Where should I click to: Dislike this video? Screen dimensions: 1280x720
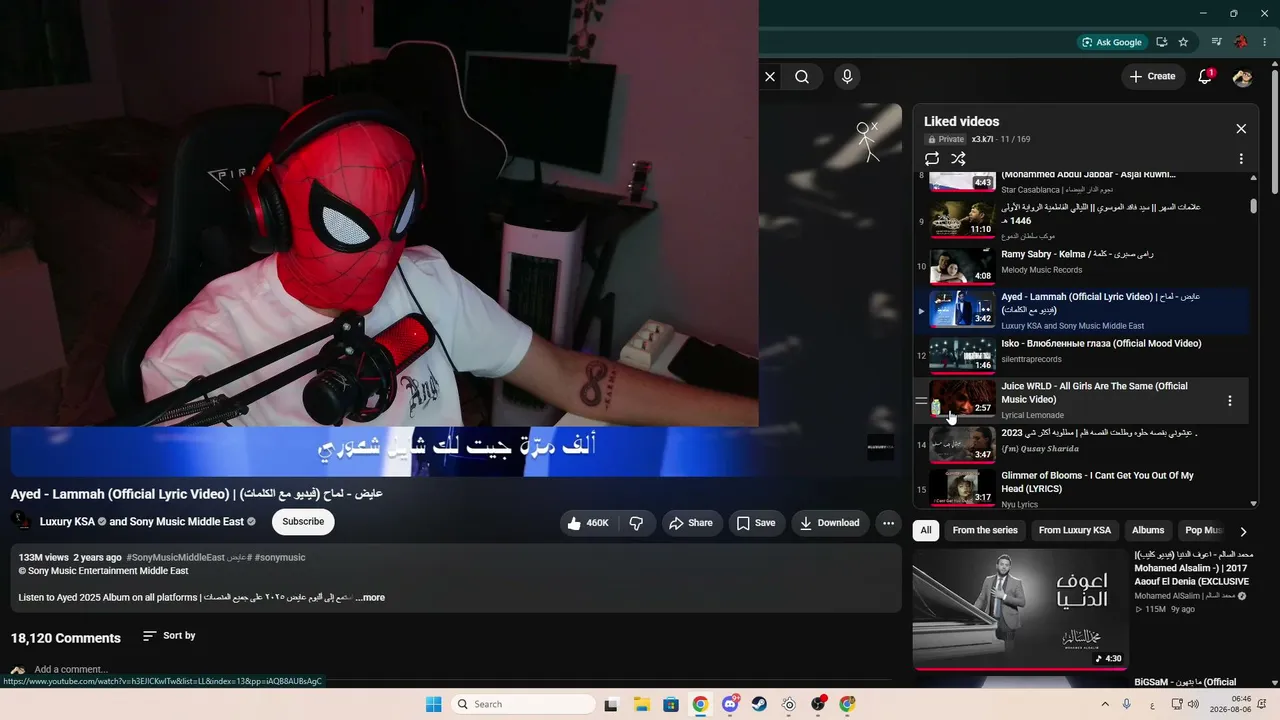(x=636, y=523)
